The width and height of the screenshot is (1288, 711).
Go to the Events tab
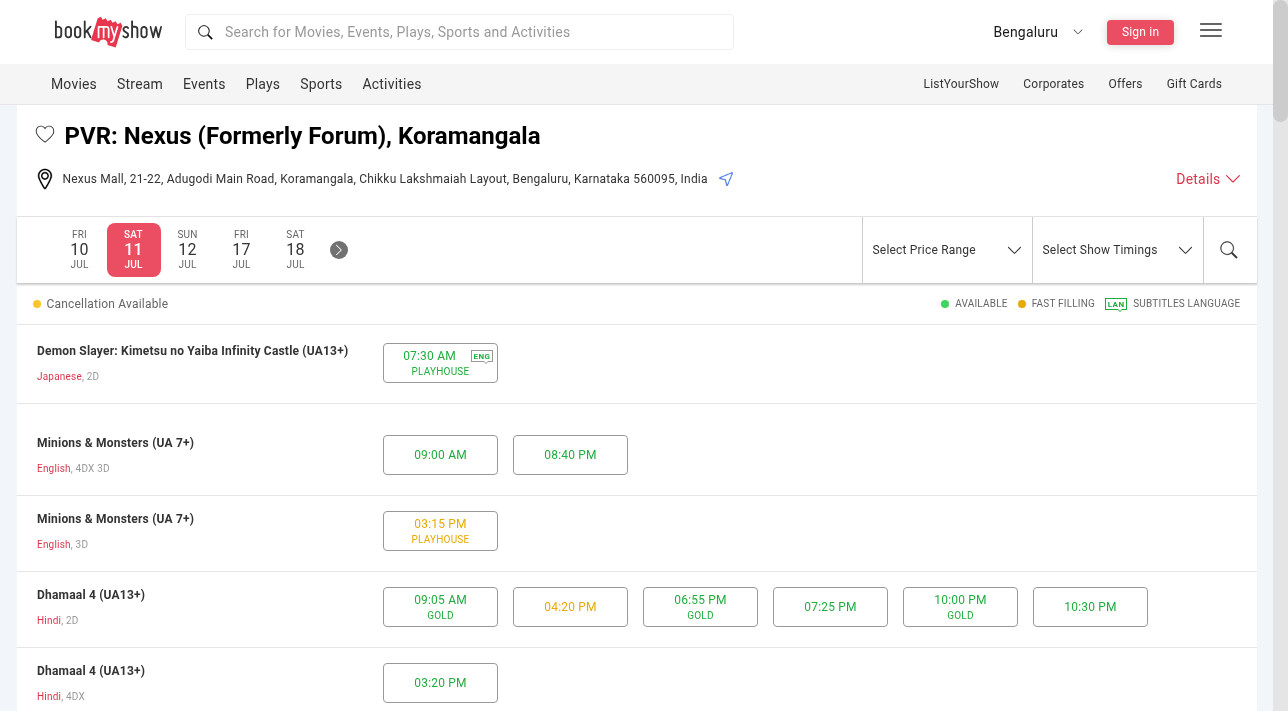coord(204,84)
